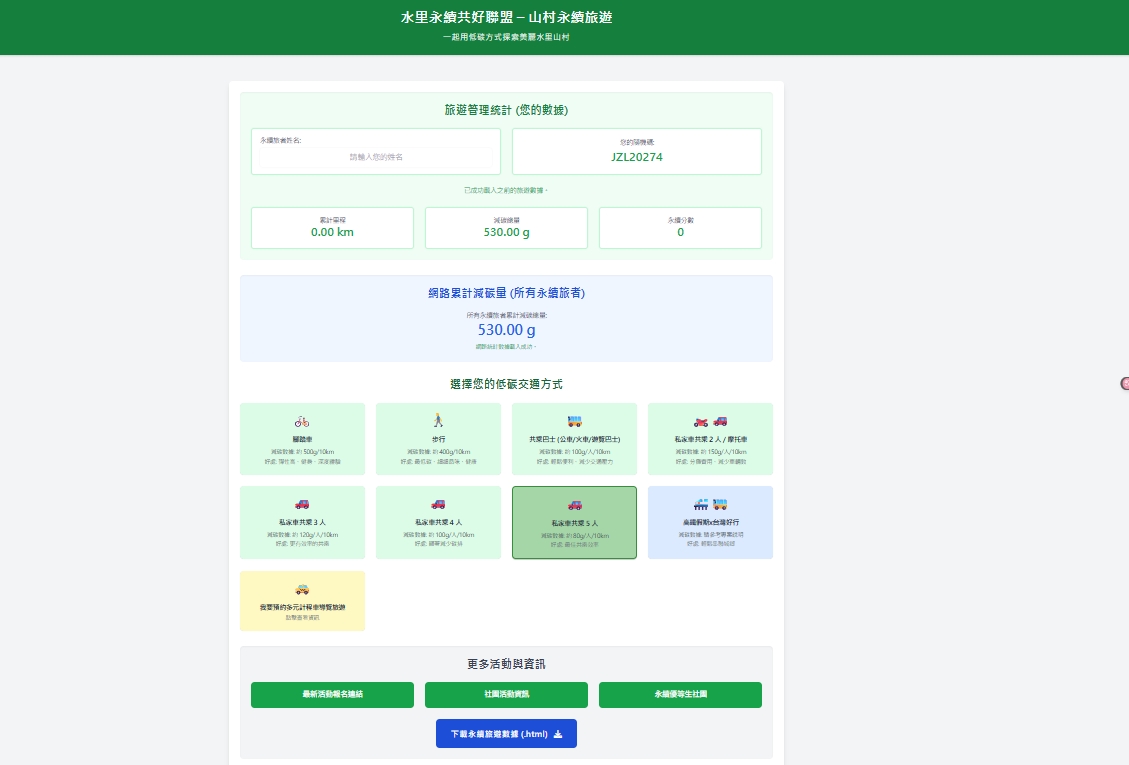Click the page title 水里永續共好聯盟 – 山村永續旅遊
Screen dimensions: 1129x765
coord(506,17)
